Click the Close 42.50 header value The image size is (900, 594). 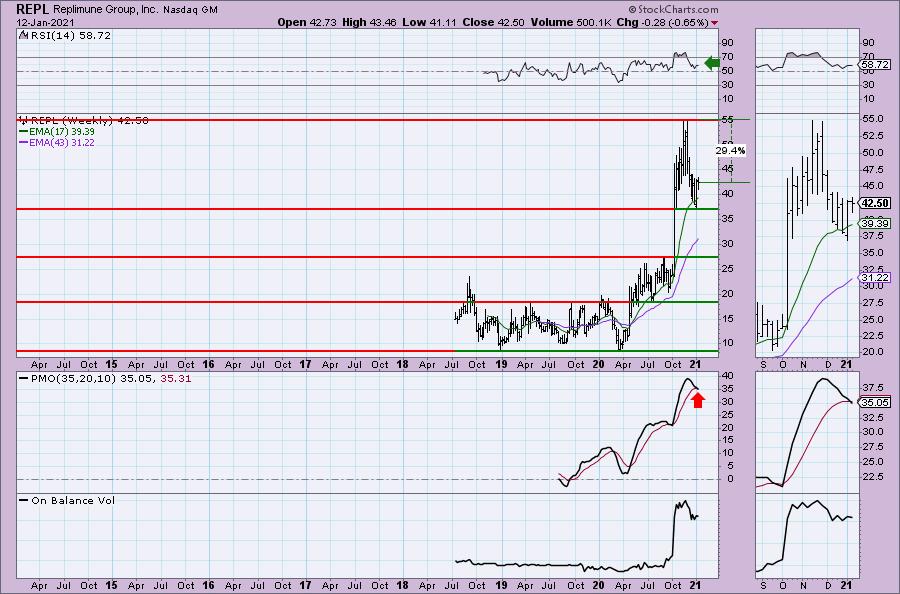pos(494,22)
